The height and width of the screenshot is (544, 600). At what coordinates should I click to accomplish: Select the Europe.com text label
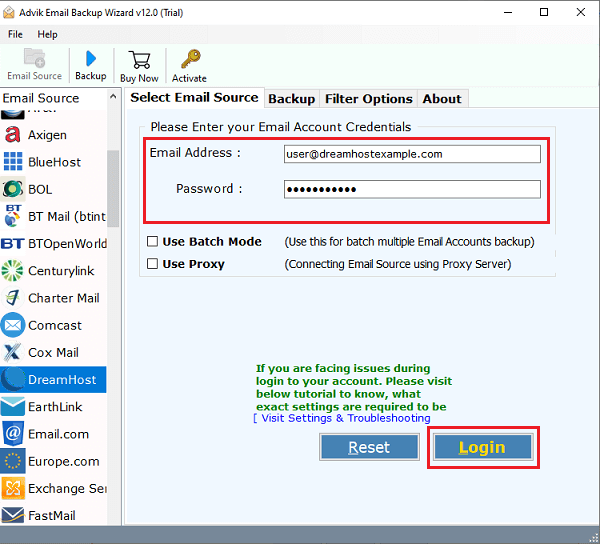[64, 461]
